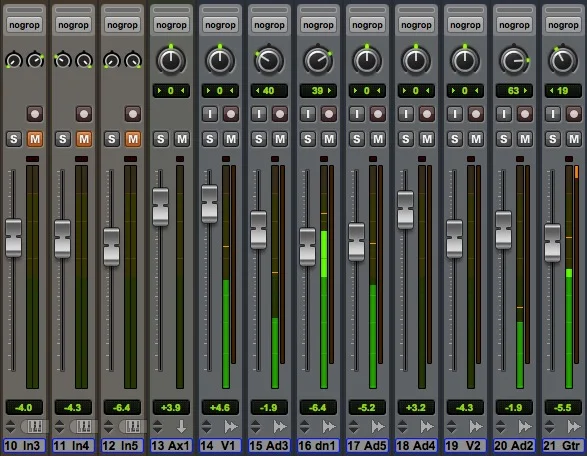Click the volume fader on 16 dn1
The width and height of the screenshot is (587, 456).
tap(308, 247)
